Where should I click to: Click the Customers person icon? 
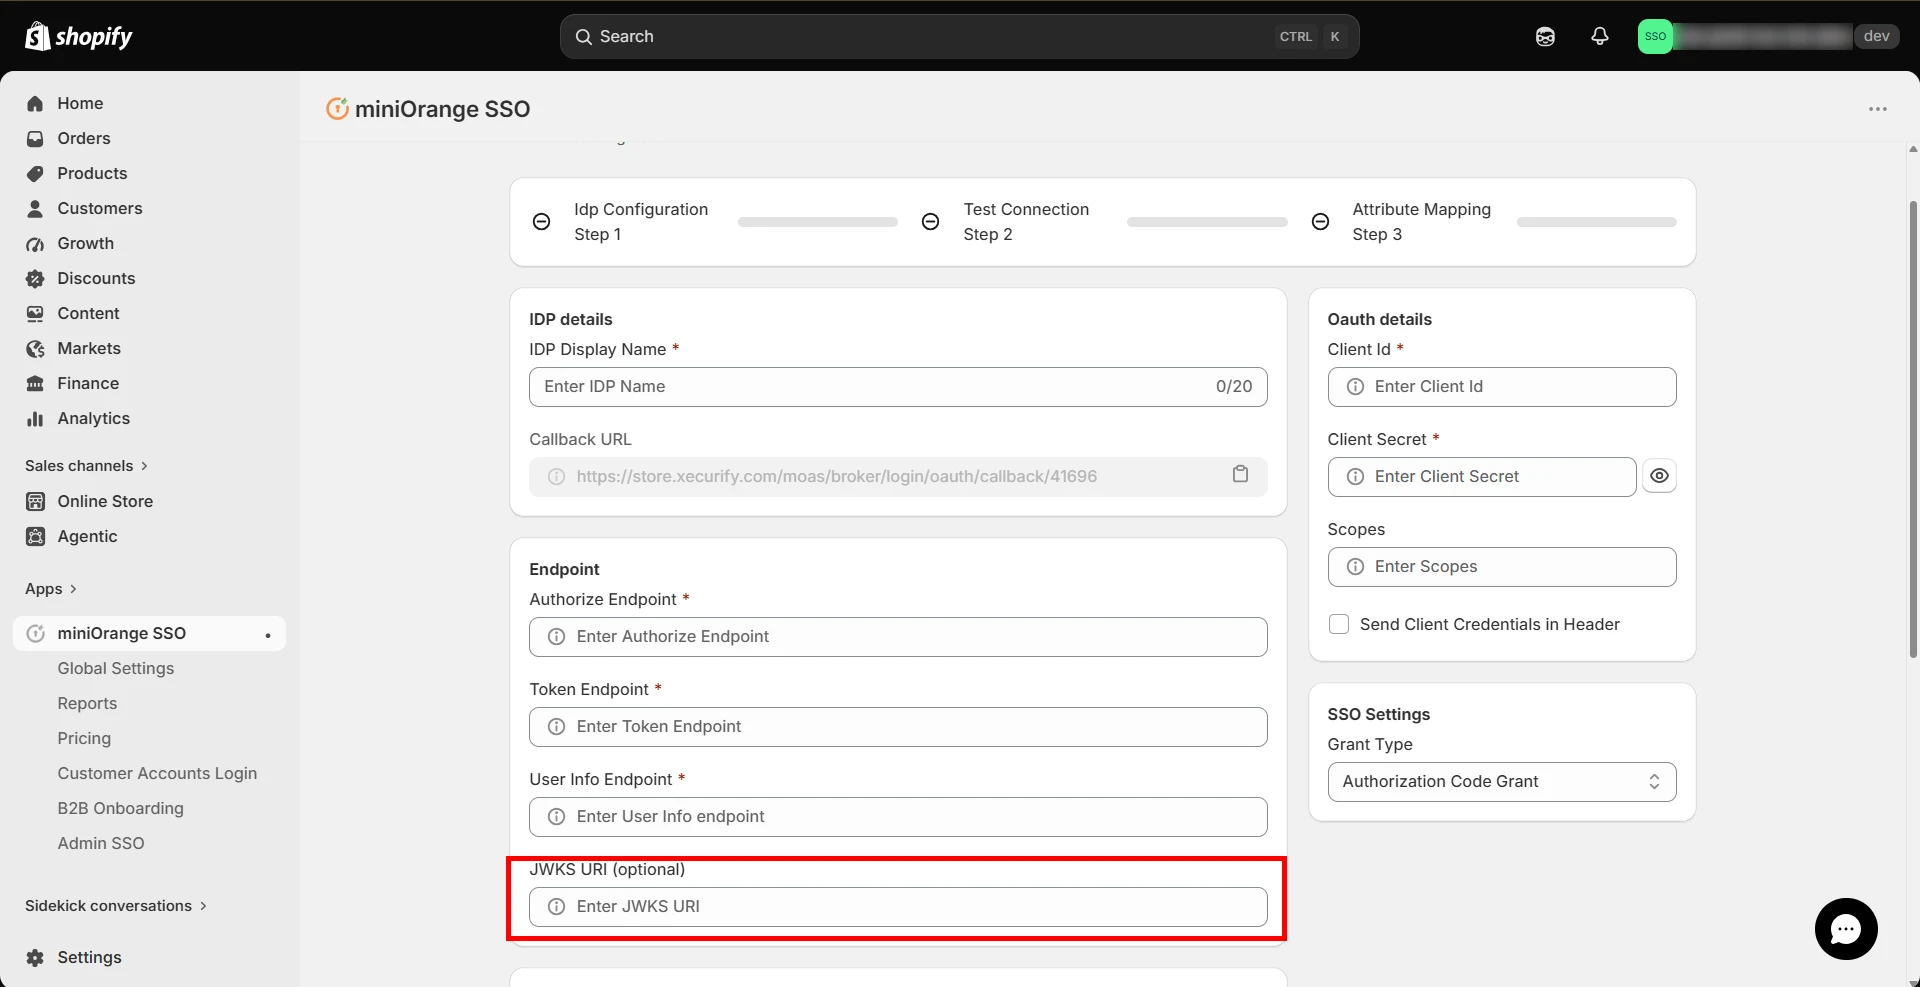(x=35, y=209)
